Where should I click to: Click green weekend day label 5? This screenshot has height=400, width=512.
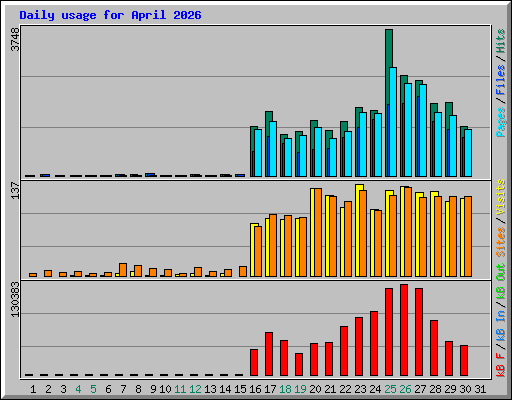pyautogui.click(x=93, y=389)
